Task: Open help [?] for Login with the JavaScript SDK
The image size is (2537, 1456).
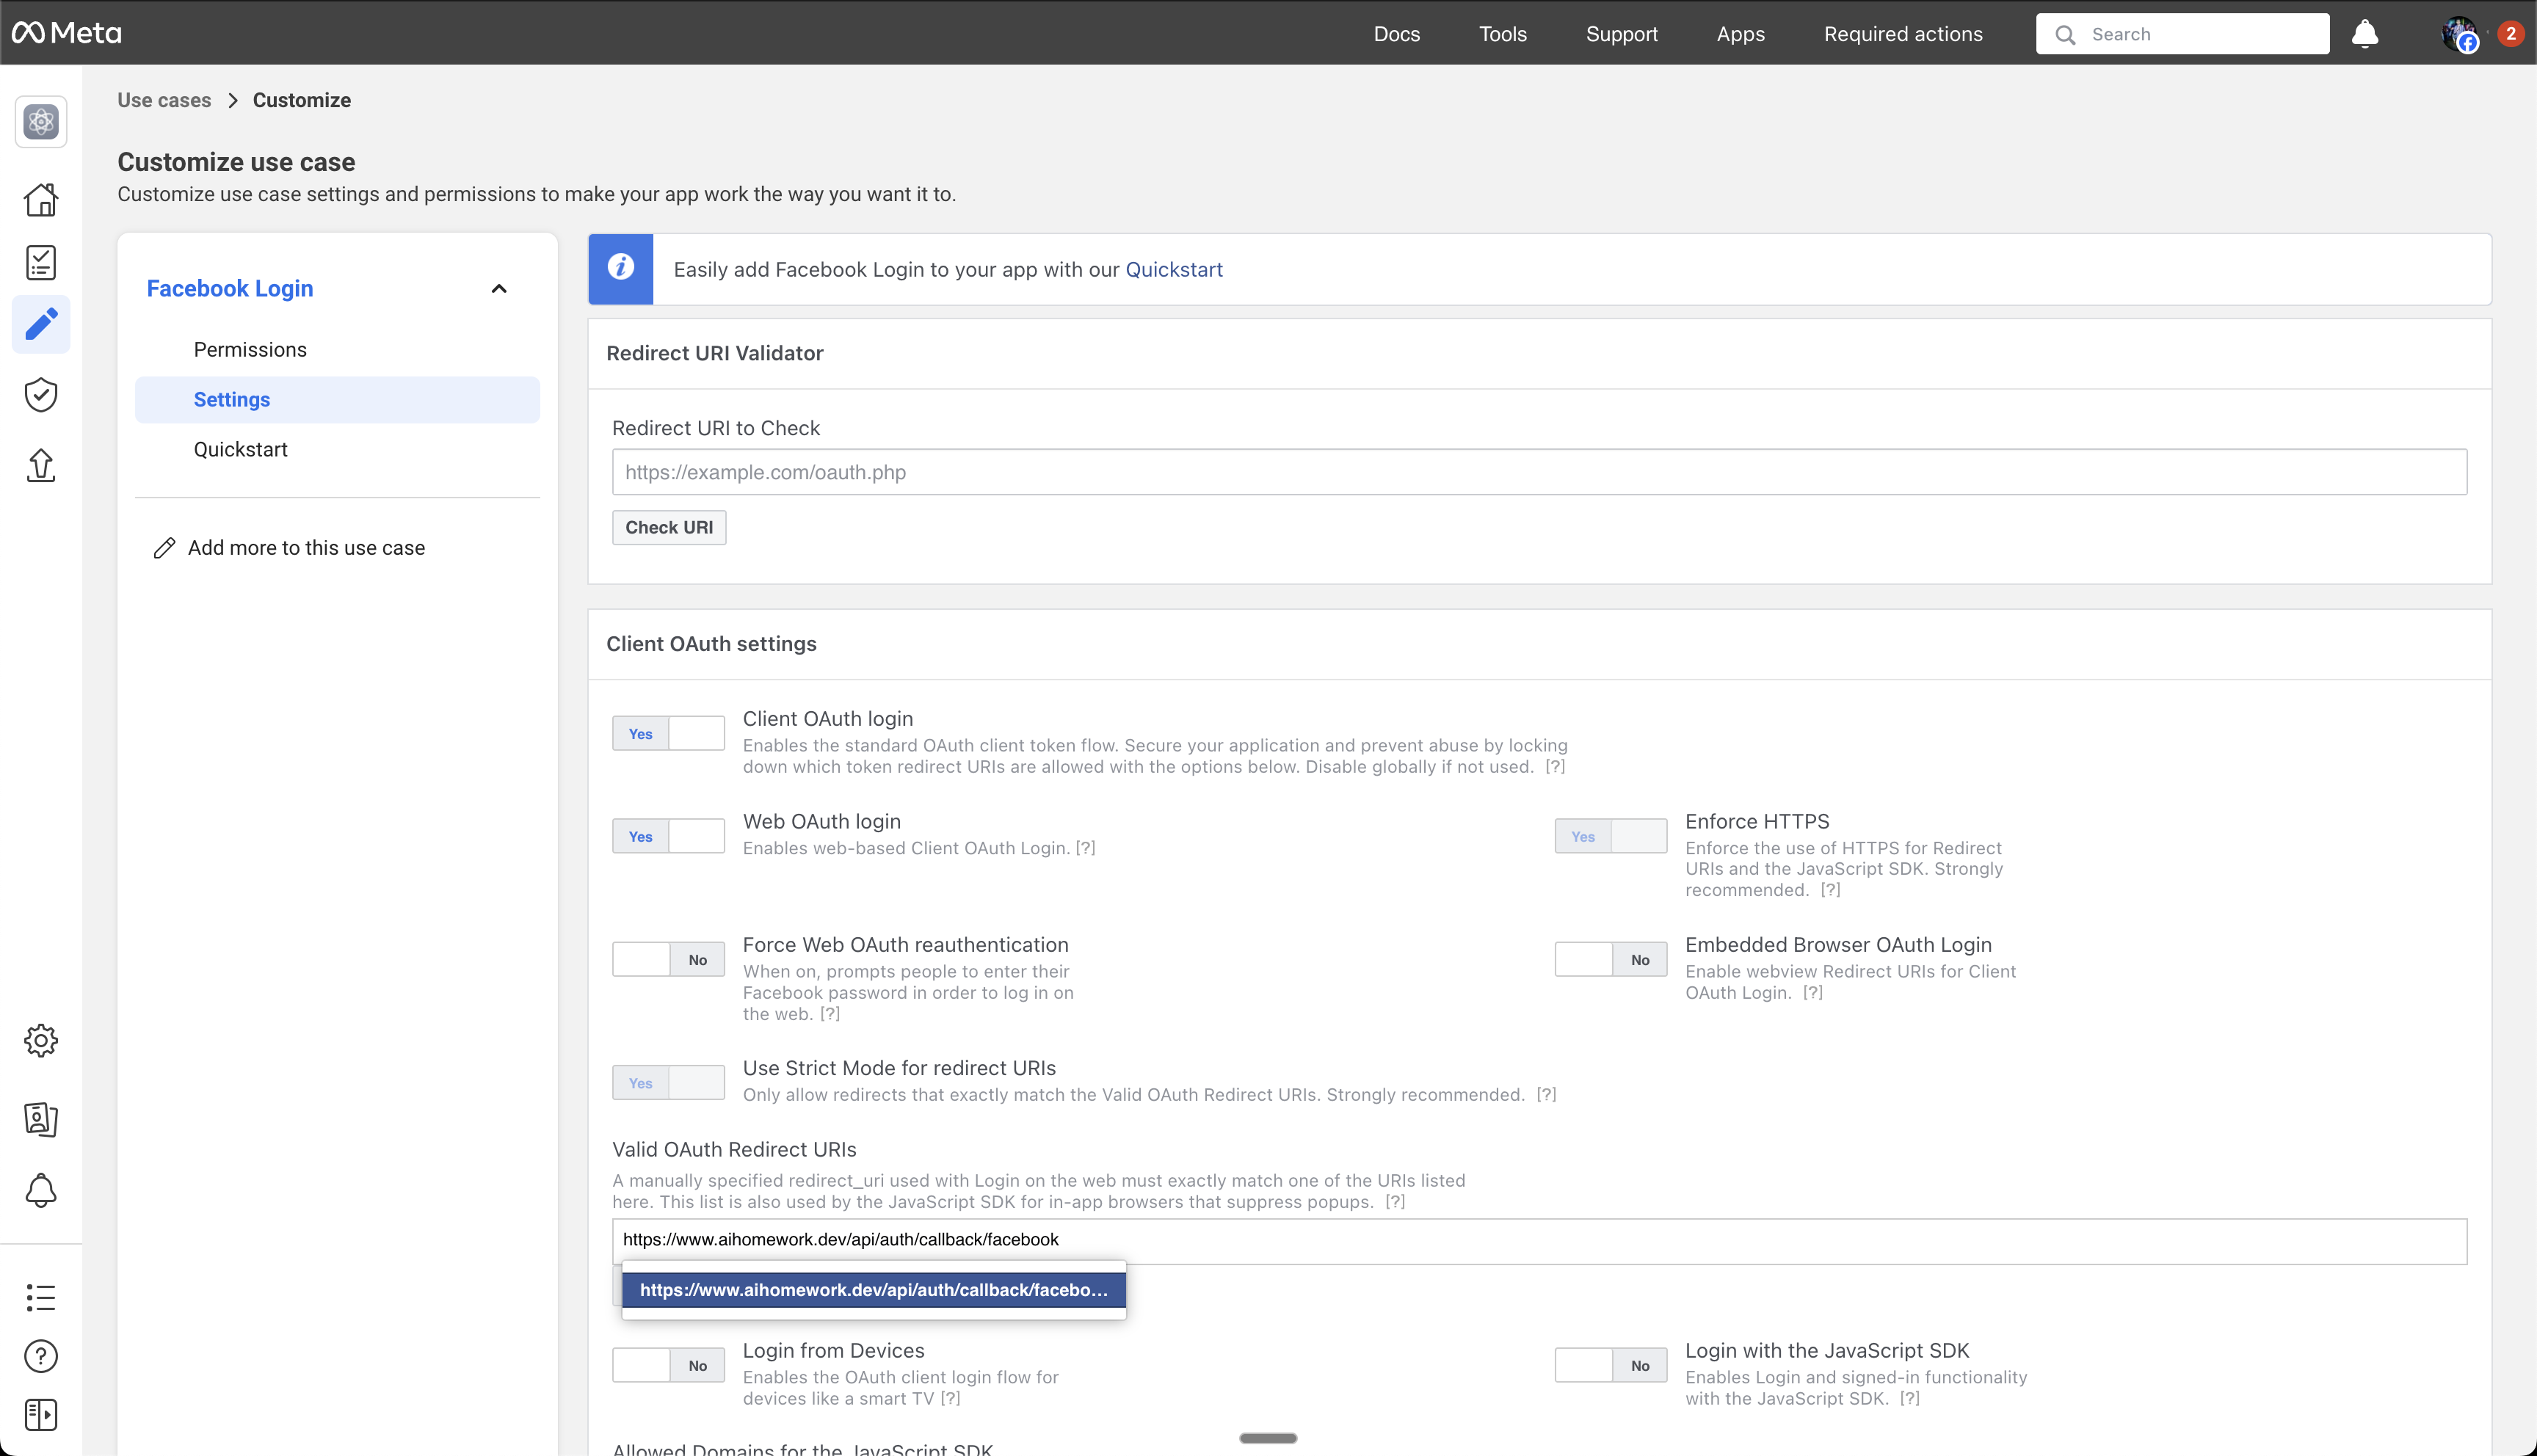Action: [1910, 1399]
